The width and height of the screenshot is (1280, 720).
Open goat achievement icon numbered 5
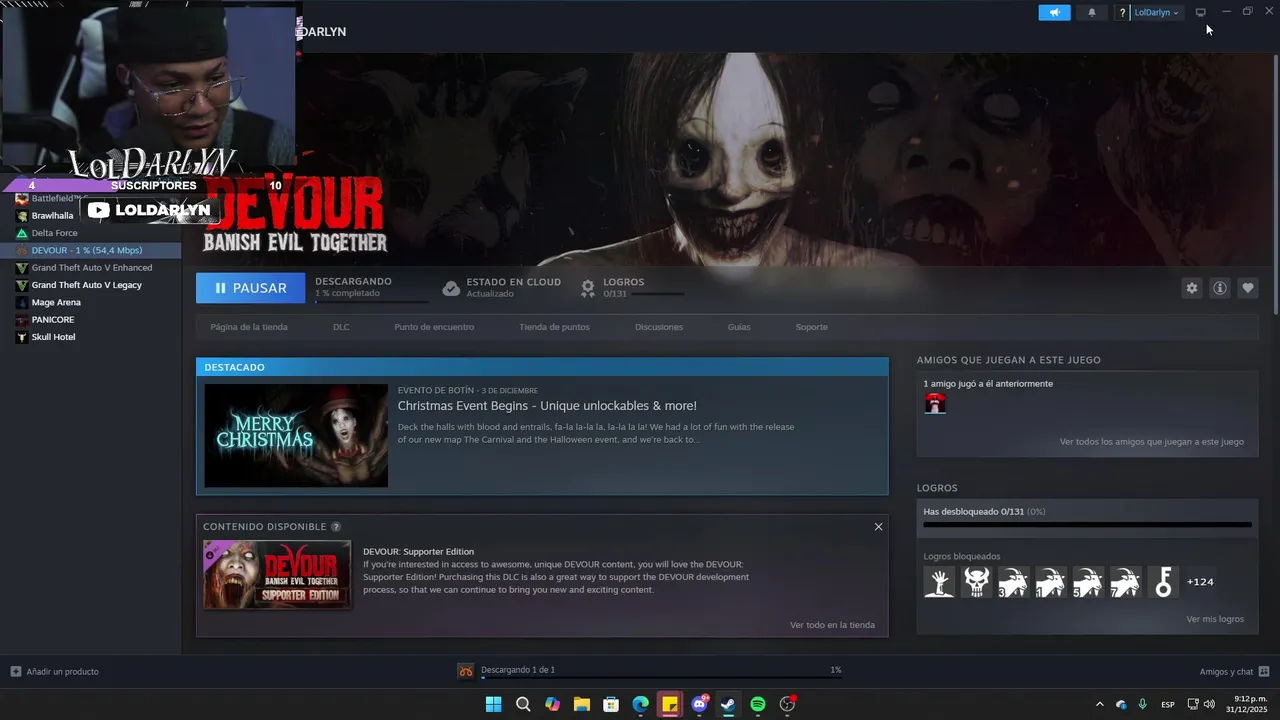(x=1088, y=582)
